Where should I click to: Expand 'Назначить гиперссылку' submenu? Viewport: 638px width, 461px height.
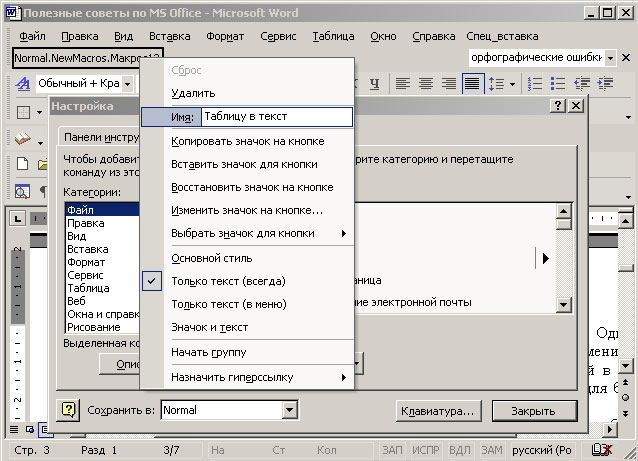coord(247,377)
